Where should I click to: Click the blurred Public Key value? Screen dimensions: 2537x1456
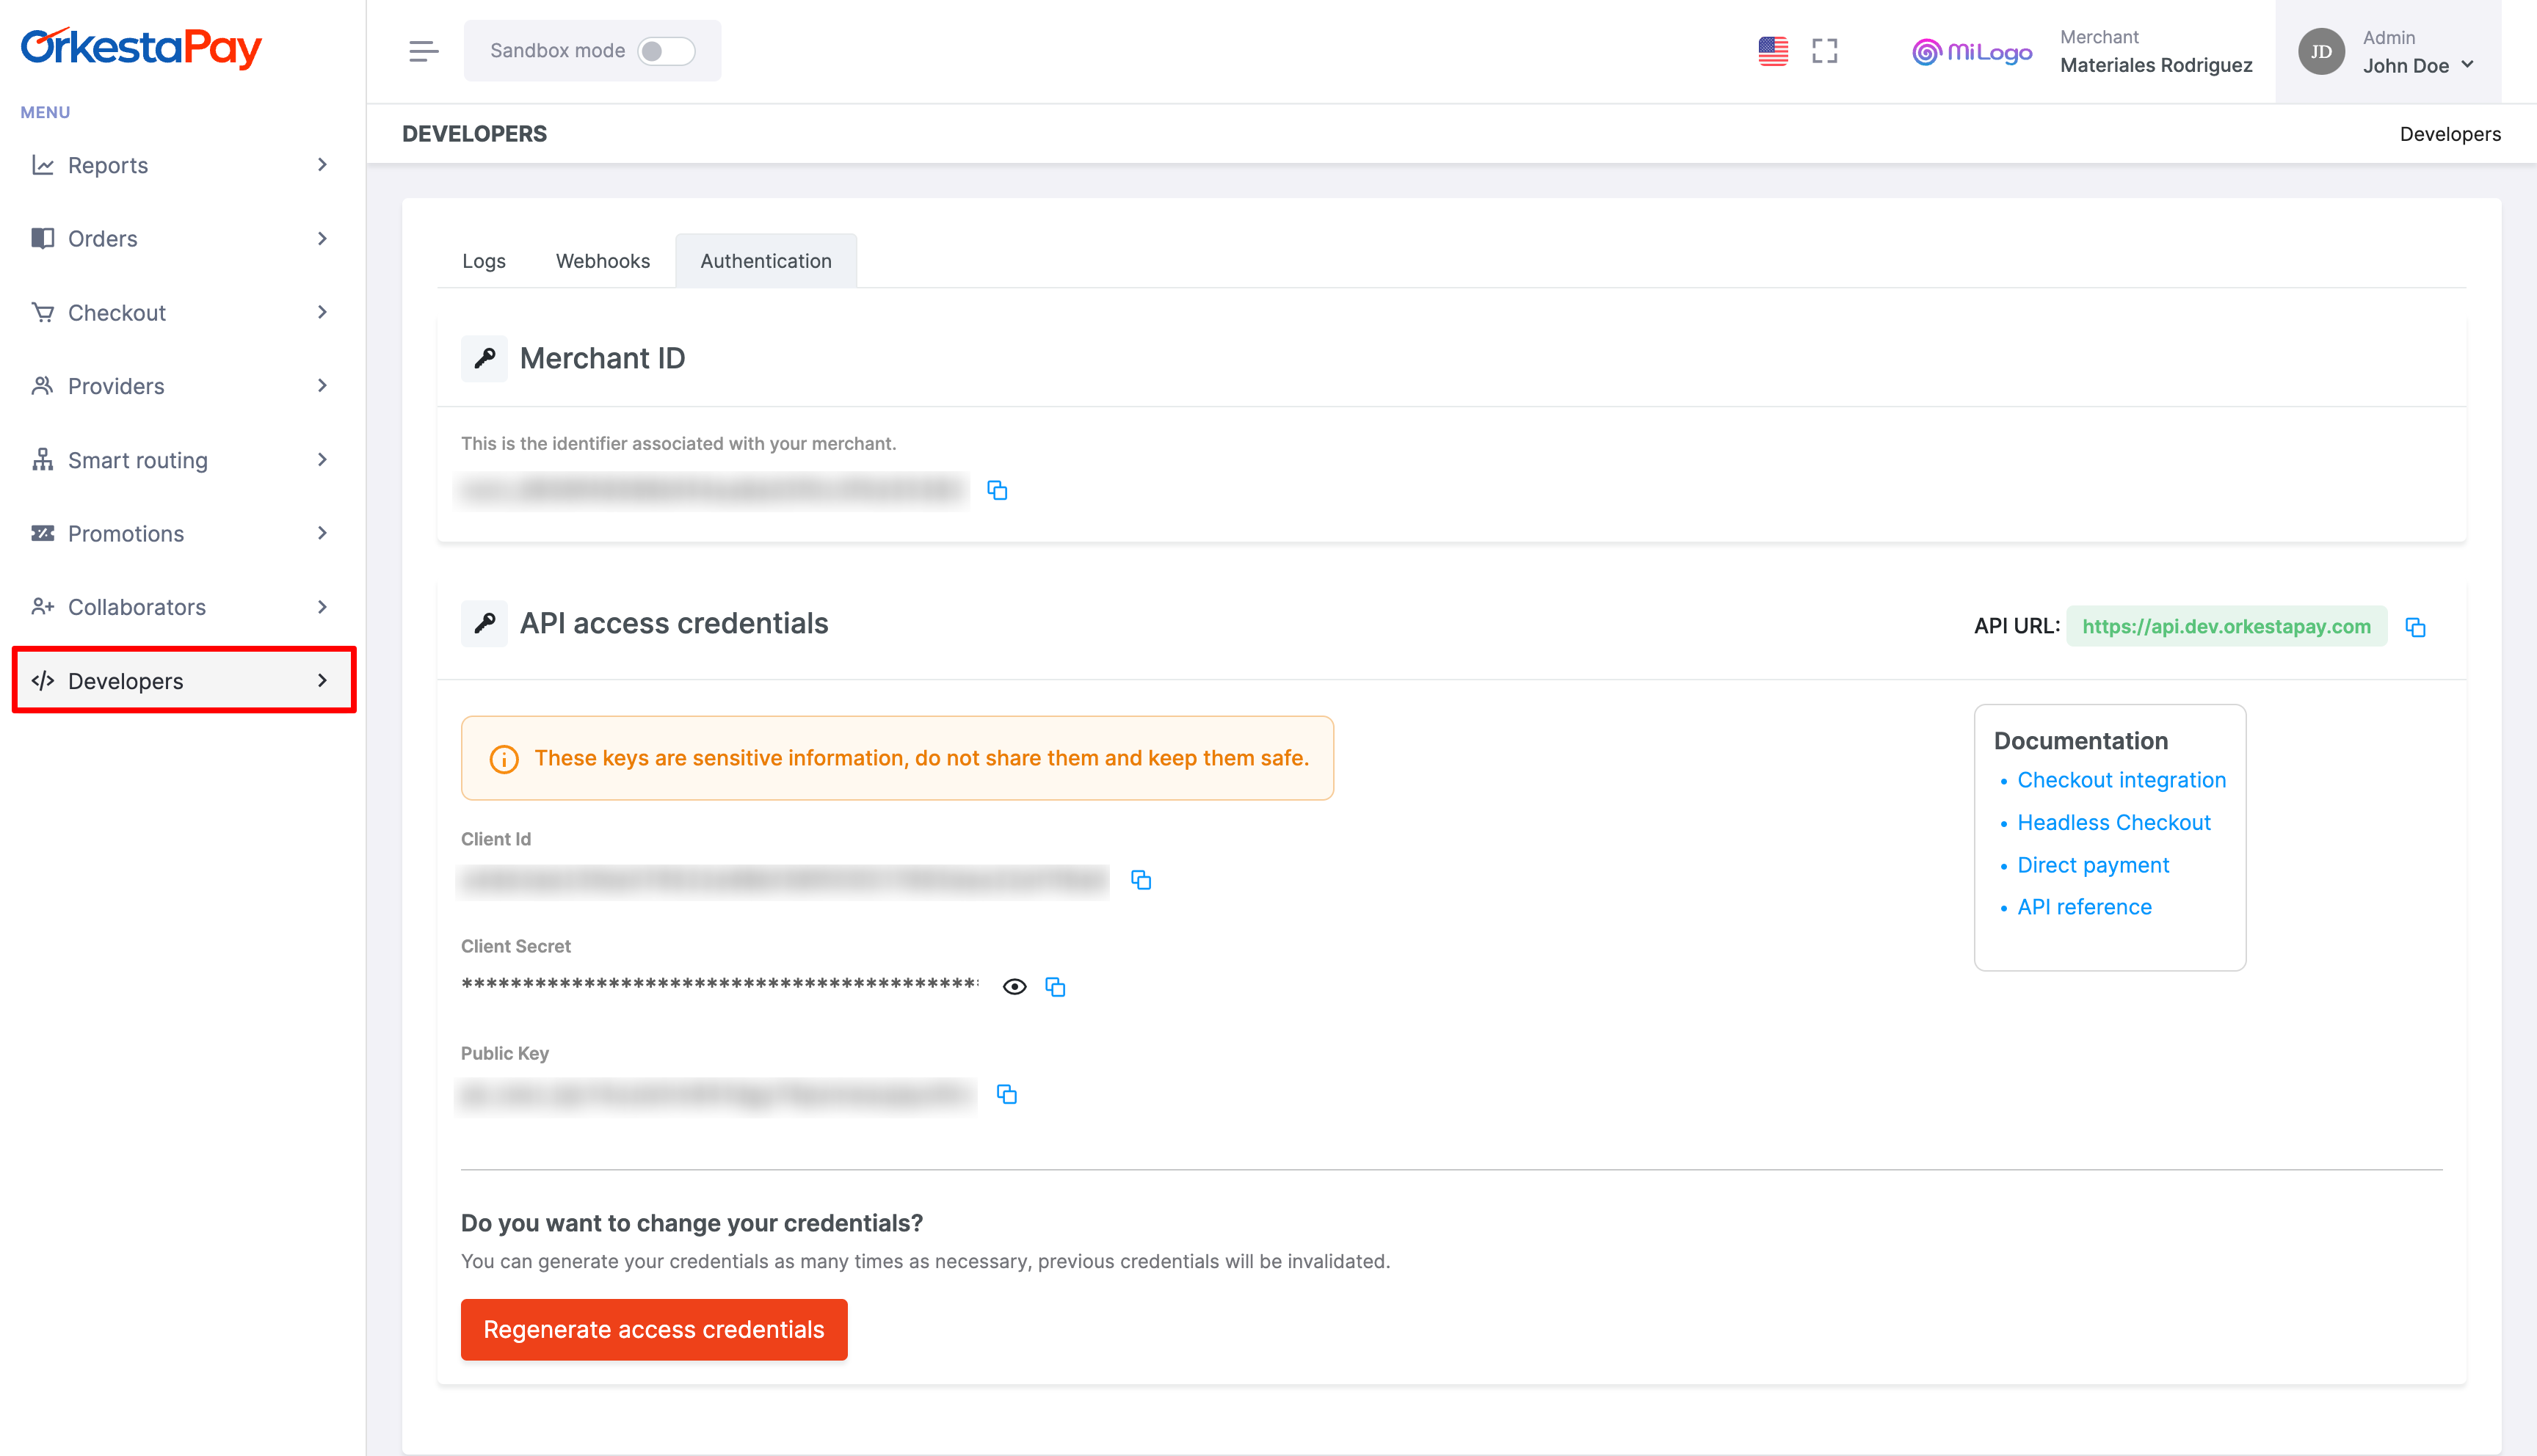click(x=716, y=1094)
